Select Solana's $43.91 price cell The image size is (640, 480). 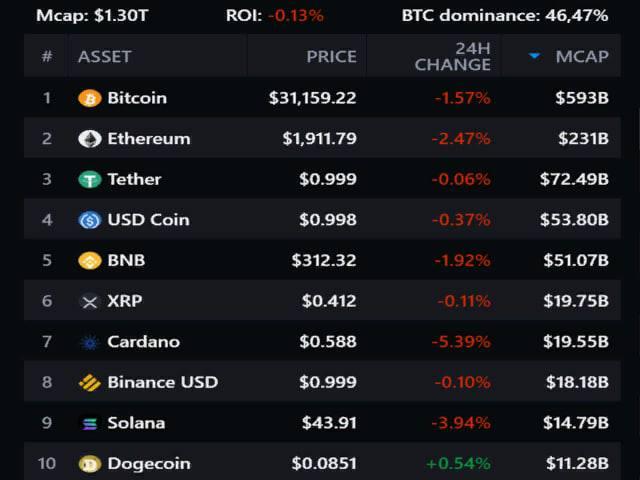click(329, 423)
